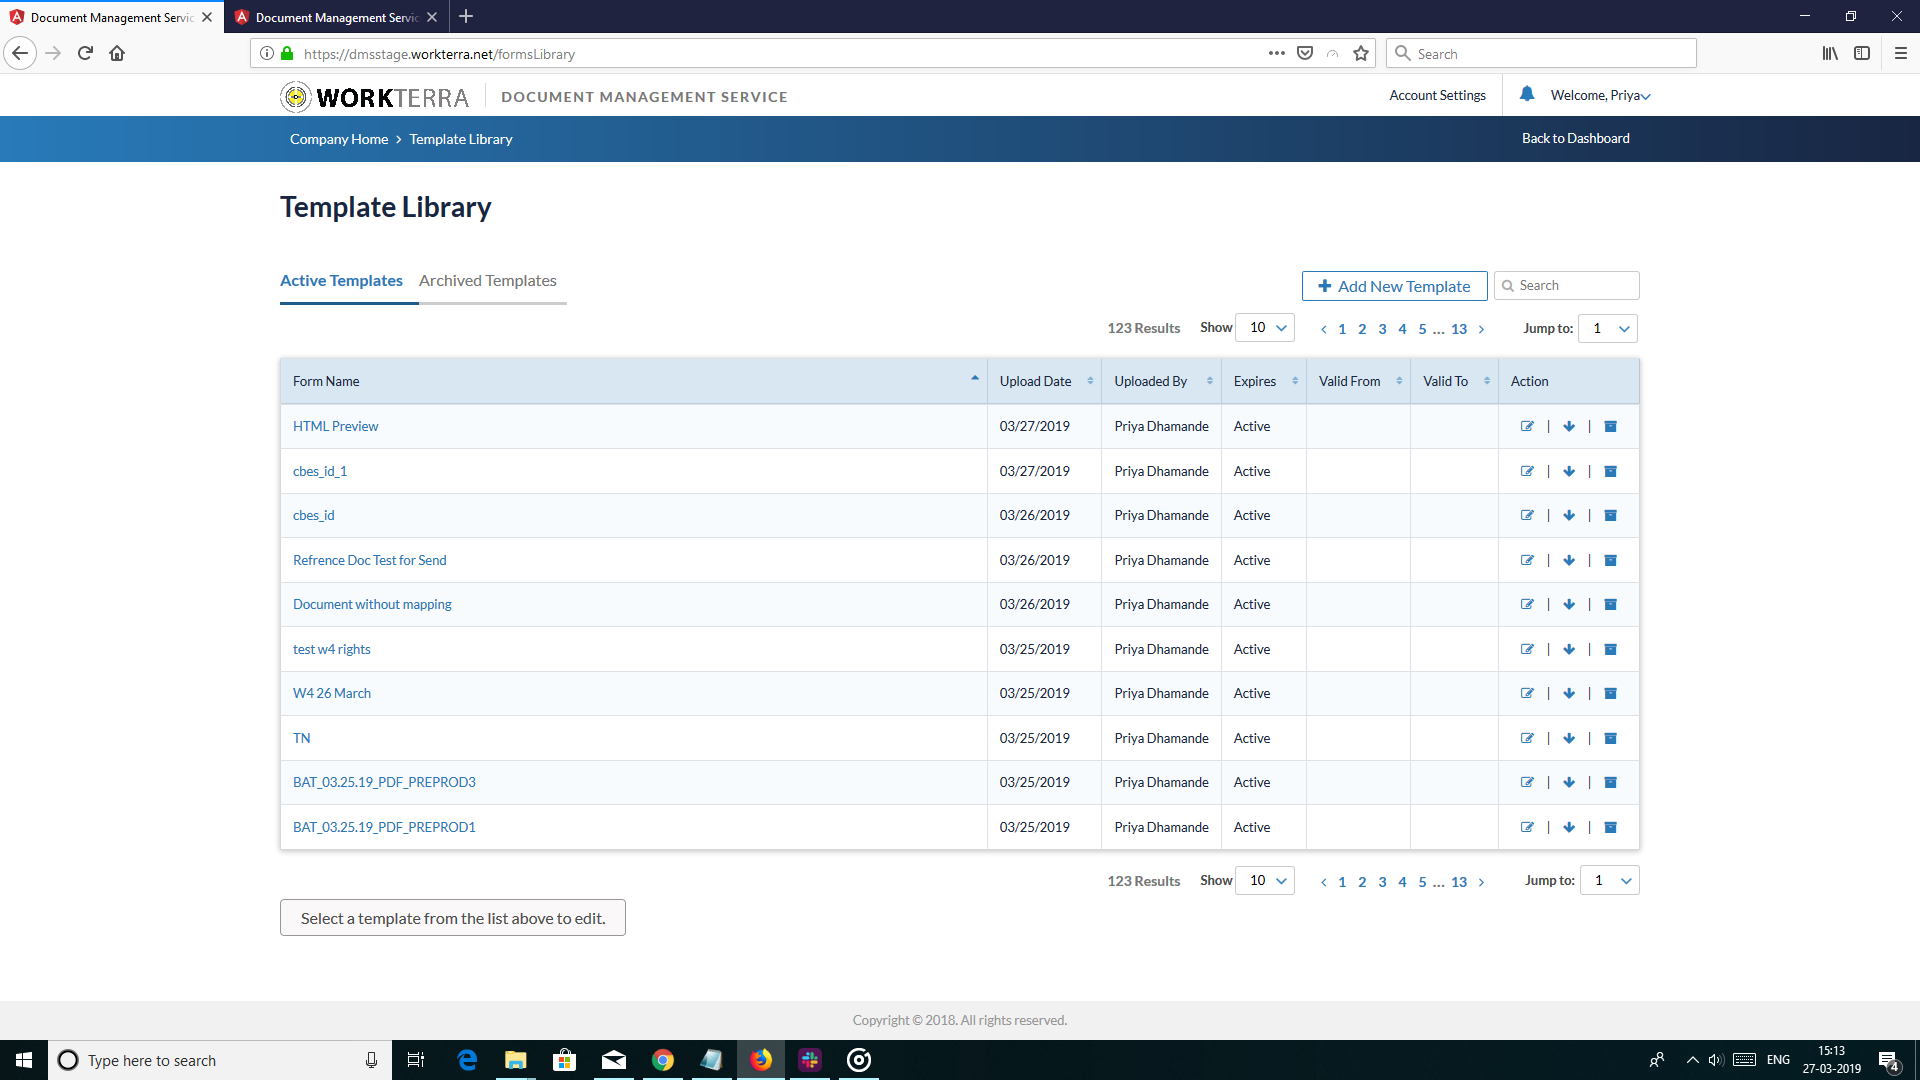The height and width of the screenshot is (1080, 1920).
Task: Expand the top Show results dropdown
Action: click(x=1266, y=328)
